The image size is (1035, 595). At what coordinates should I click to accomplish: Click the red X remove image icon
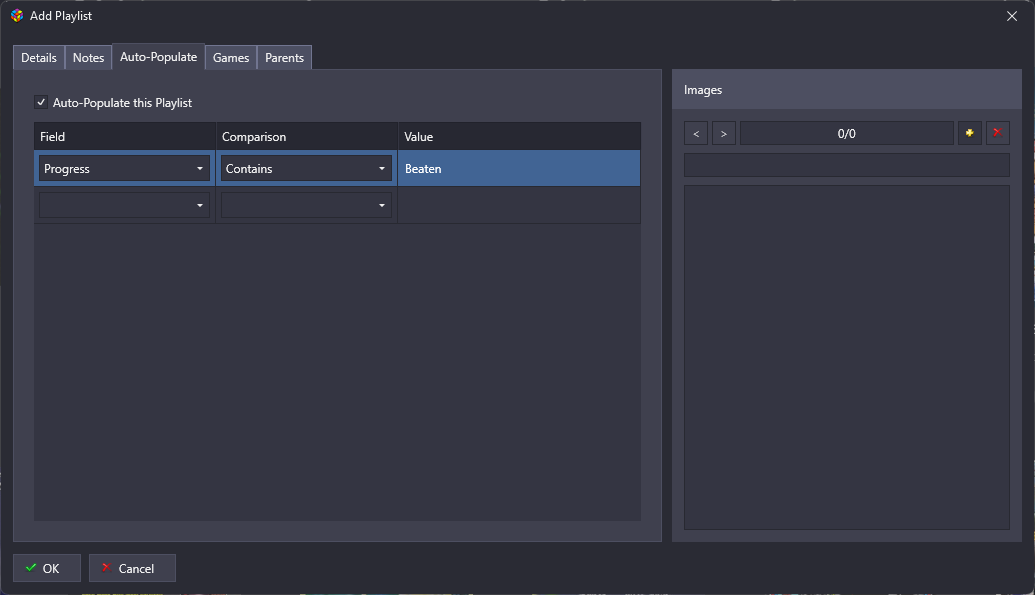pyautogui.click(x=997, y=133)
